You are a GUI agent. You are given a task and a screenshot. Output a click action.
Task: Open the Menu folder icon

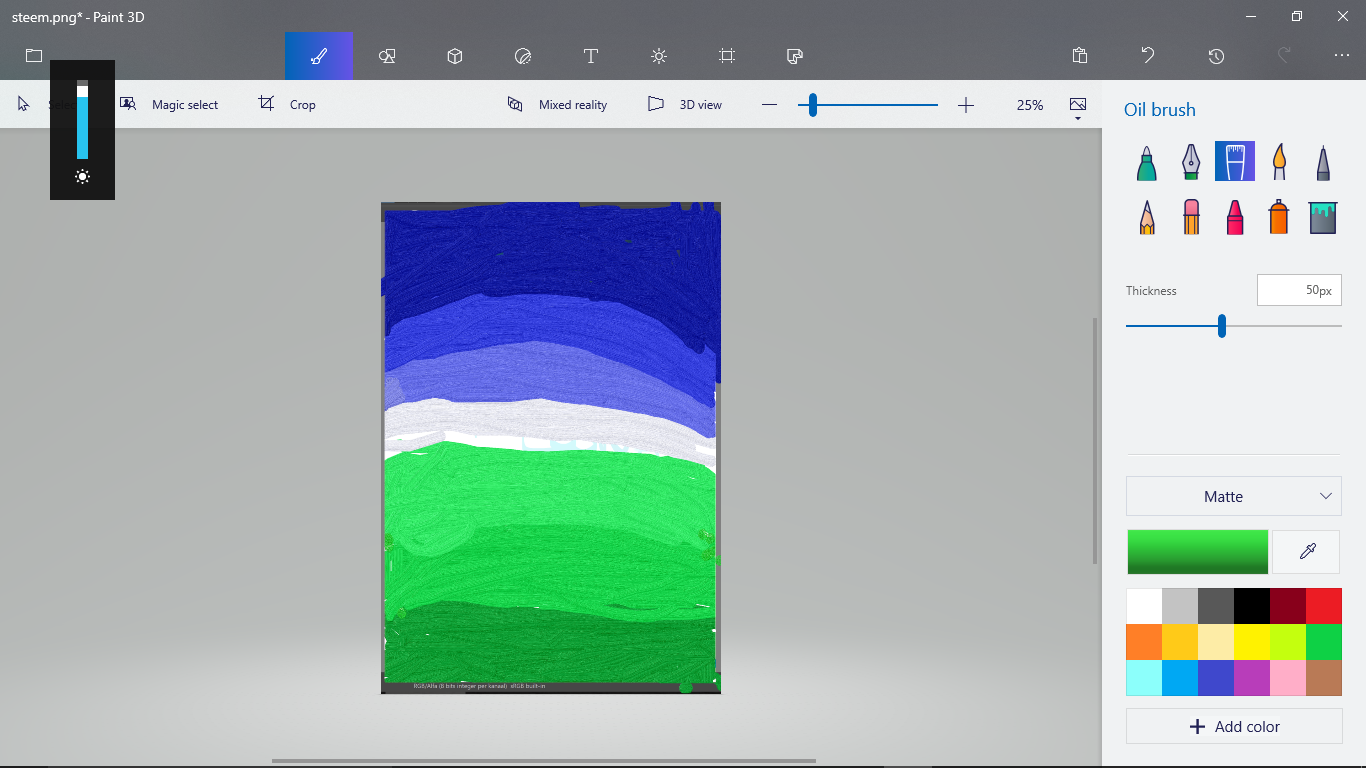(34, 56)
